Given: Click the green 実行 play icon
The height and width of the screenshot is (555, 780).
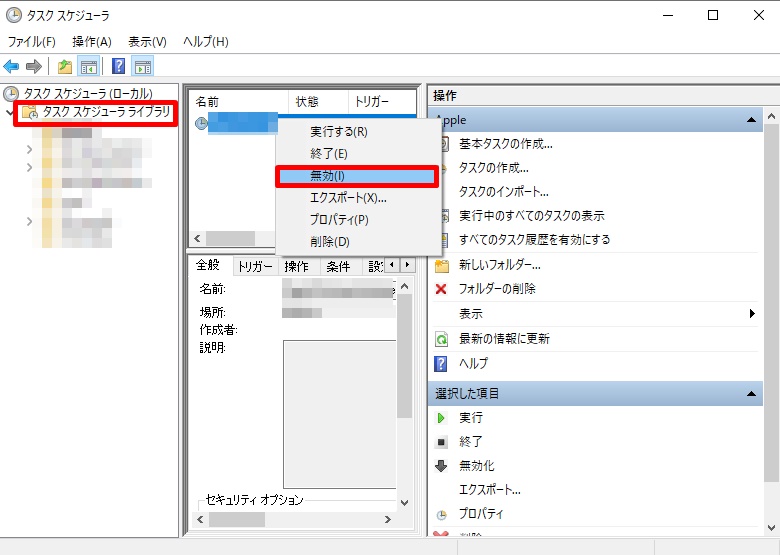Looking at the screenshot, I should [441, 418].
